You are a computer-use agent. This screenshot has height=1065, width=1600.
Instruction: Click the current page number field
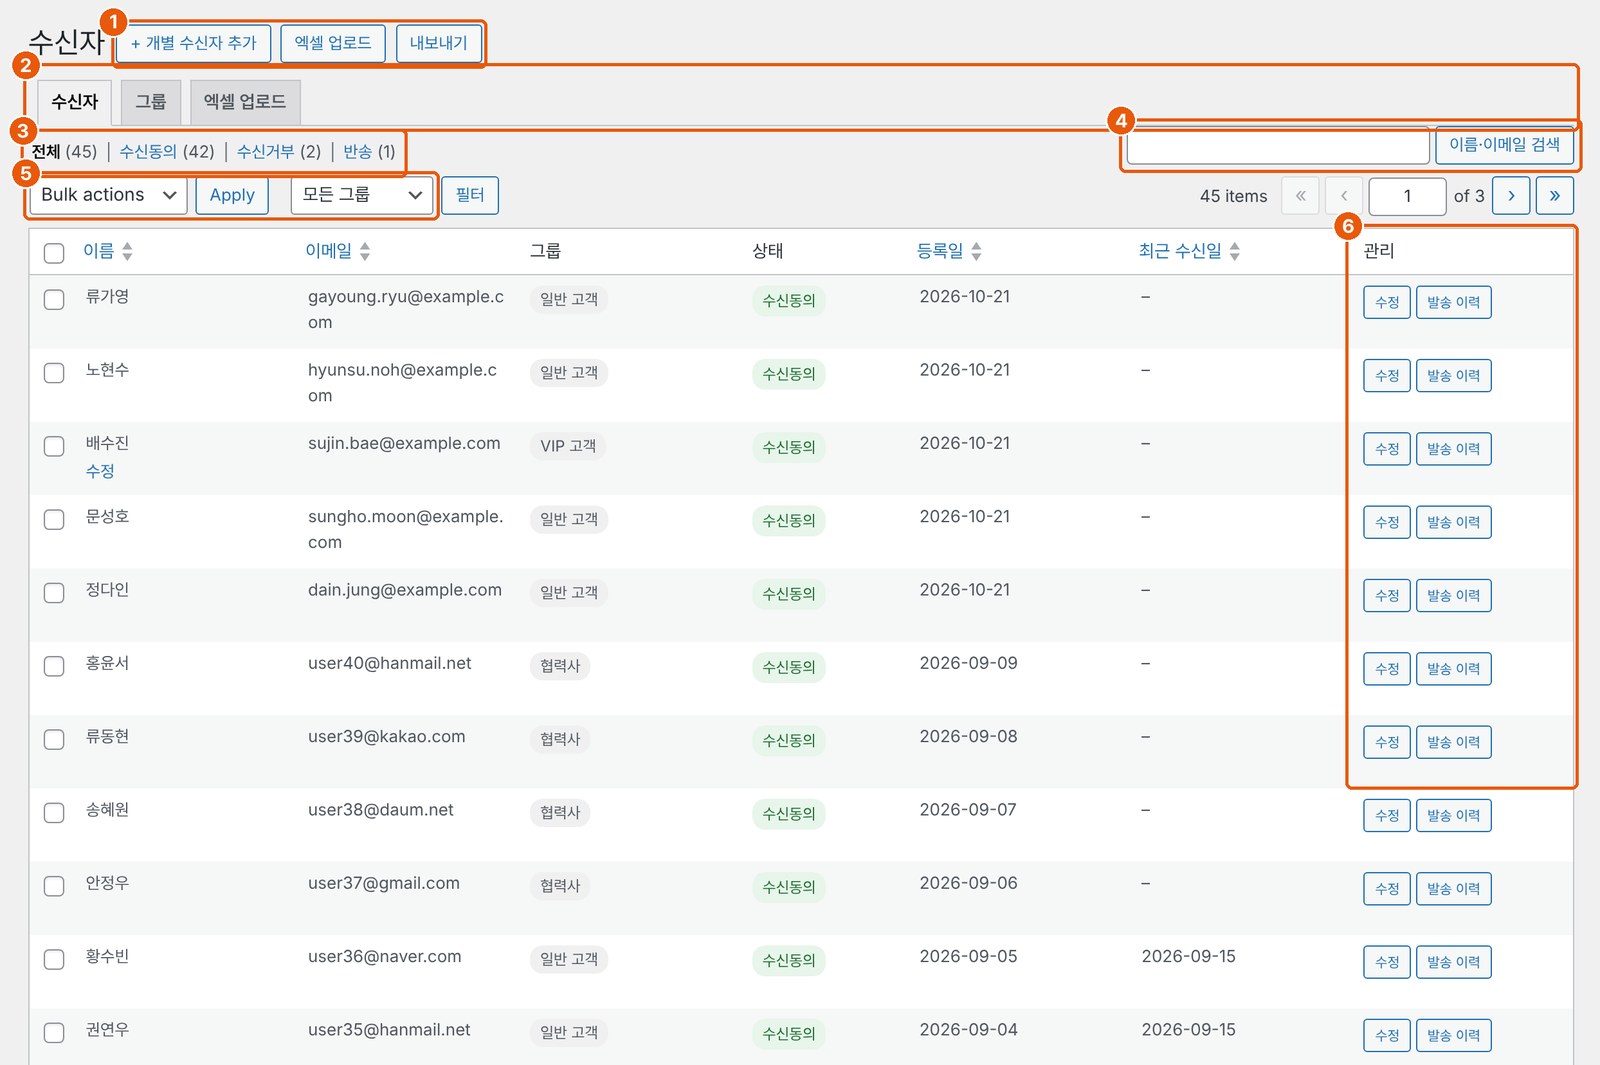(x=1407, y=196)
